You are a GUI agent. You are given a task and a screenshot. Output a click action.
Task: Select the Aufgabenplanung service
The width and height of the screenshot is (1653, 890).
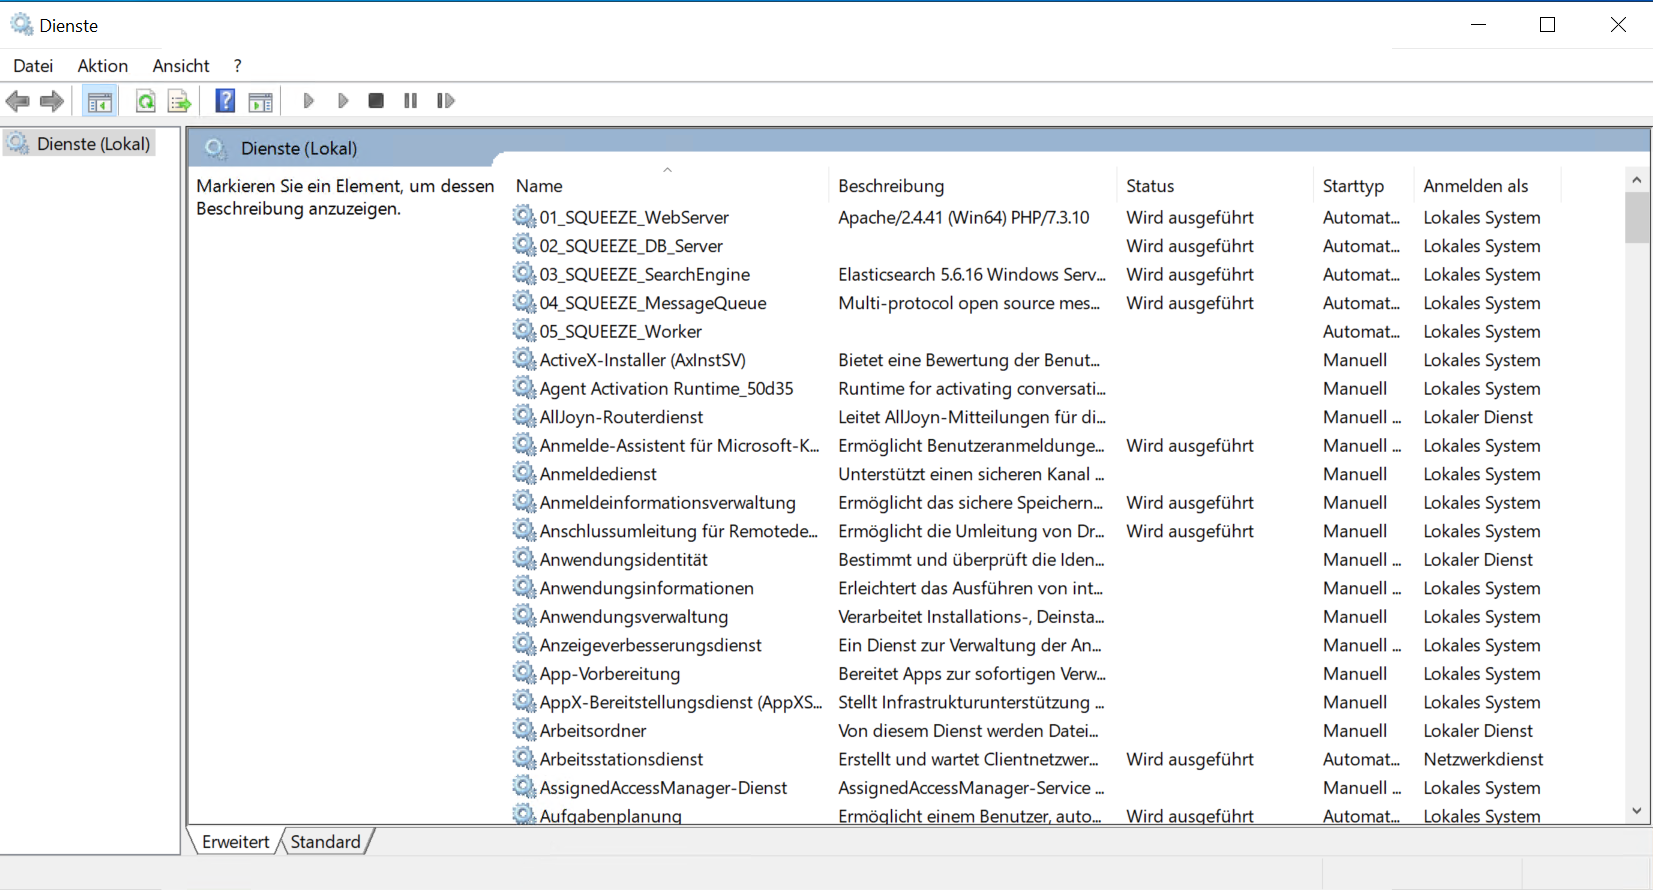coord(611,816)
